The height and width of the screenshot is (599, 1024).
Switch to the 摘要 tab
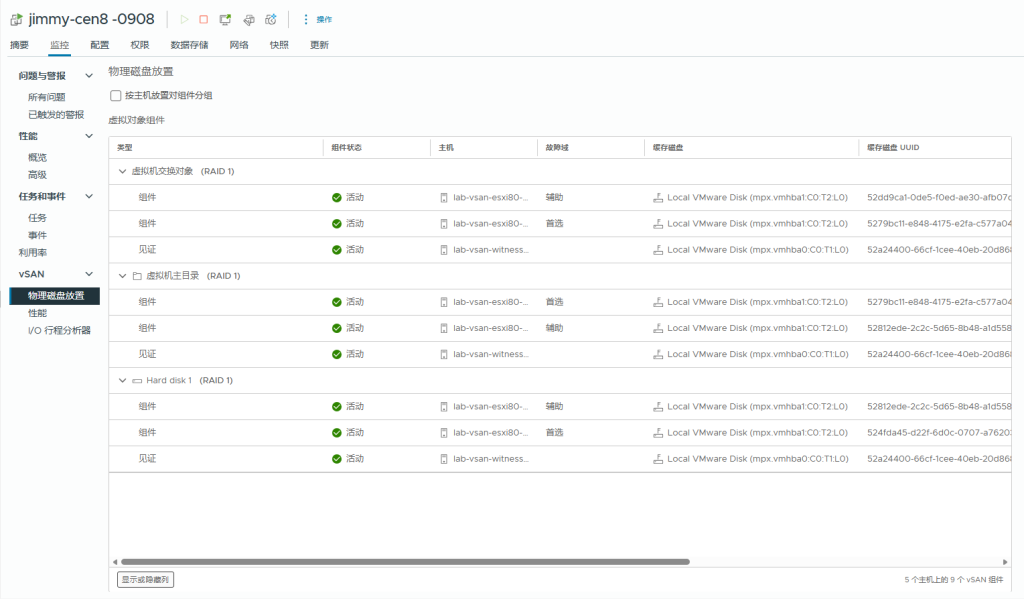19,45
